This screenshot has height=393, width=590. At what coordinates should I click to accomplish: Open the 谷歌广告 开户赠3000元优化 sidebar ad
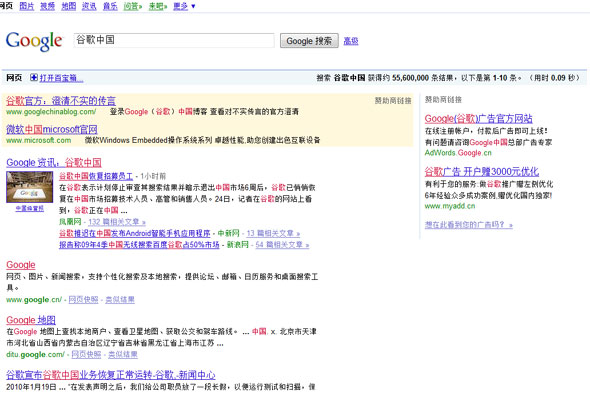(x=482, y=172)
